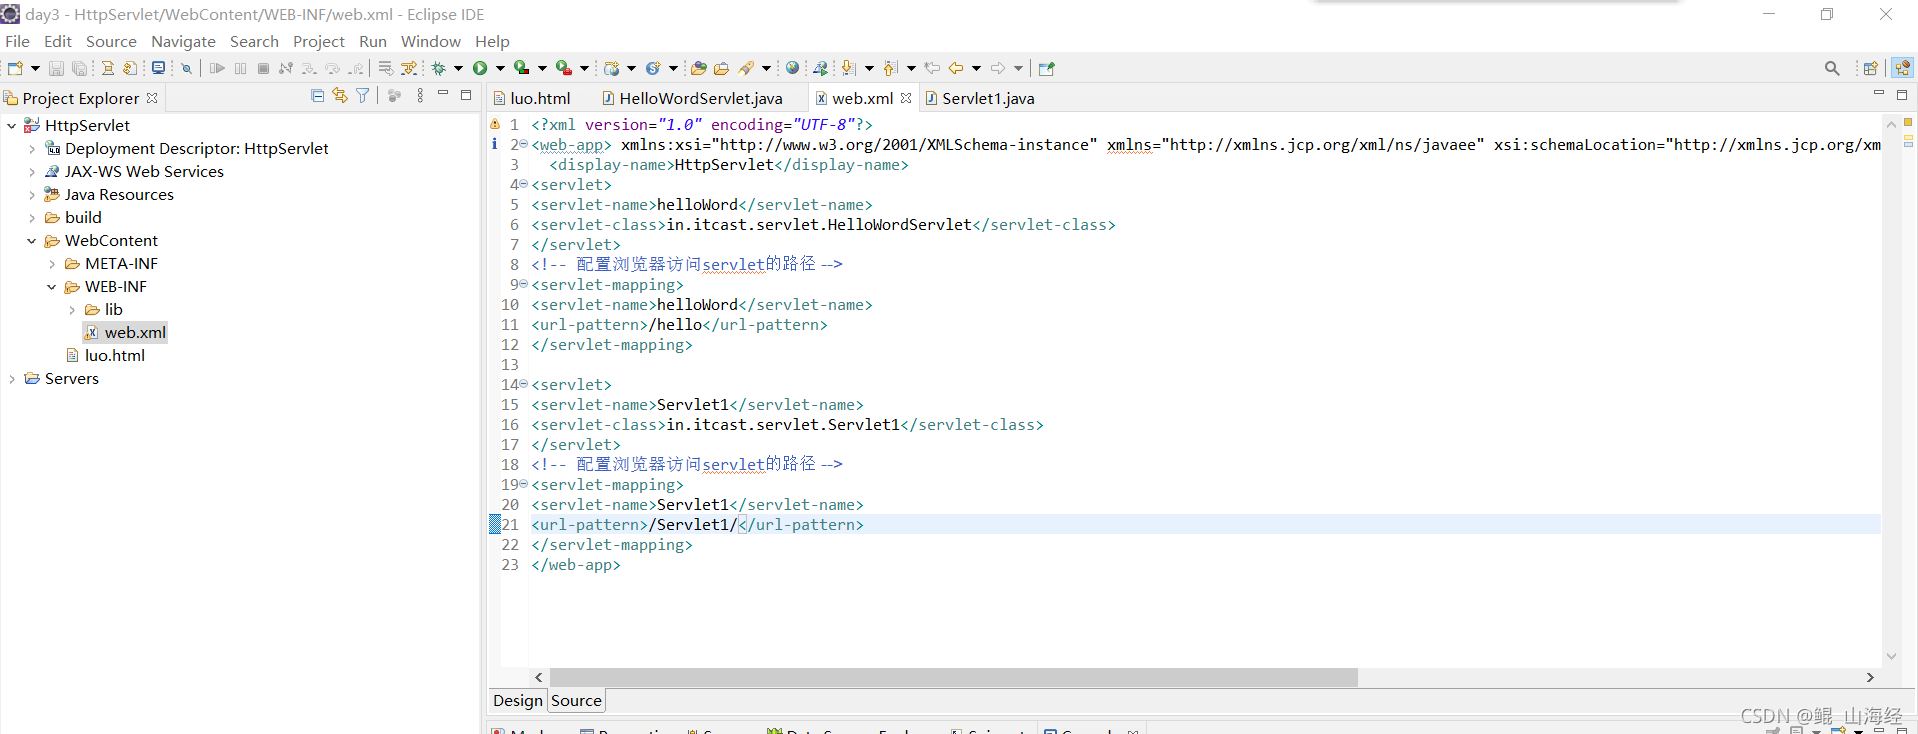Click Collapse All in Project Explorer
Screen dimensions: 1918x734
[317, 95]
